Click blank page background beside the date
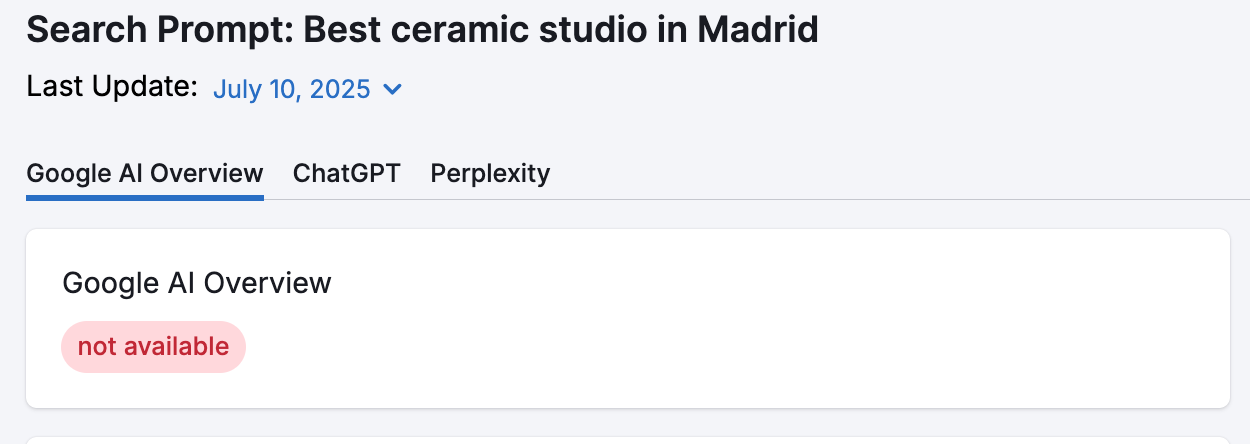 point(800,89)
